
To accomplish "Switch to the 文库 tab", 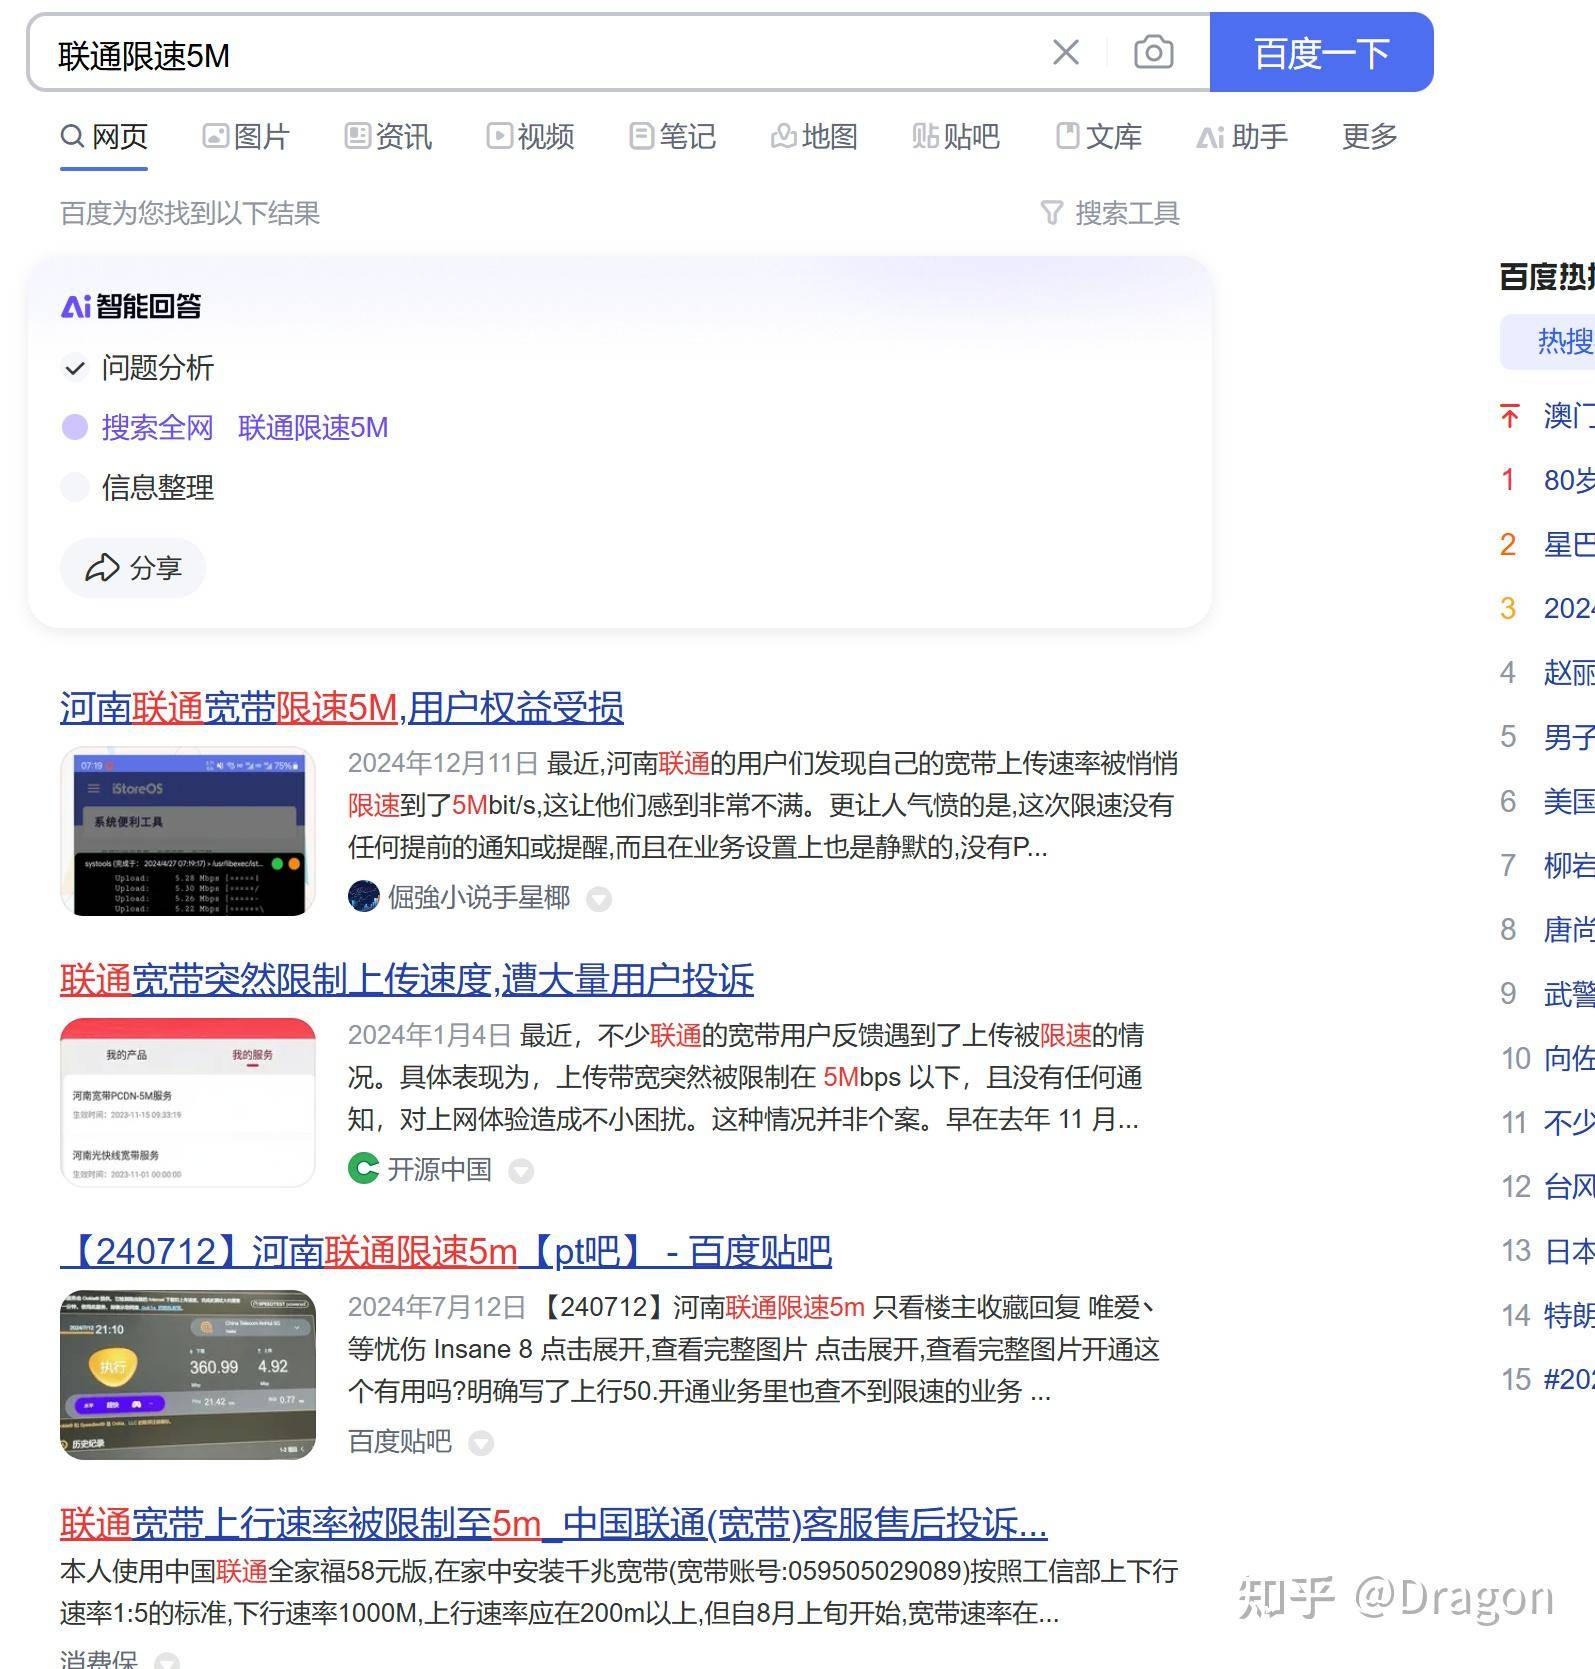I will (1098, 136).
